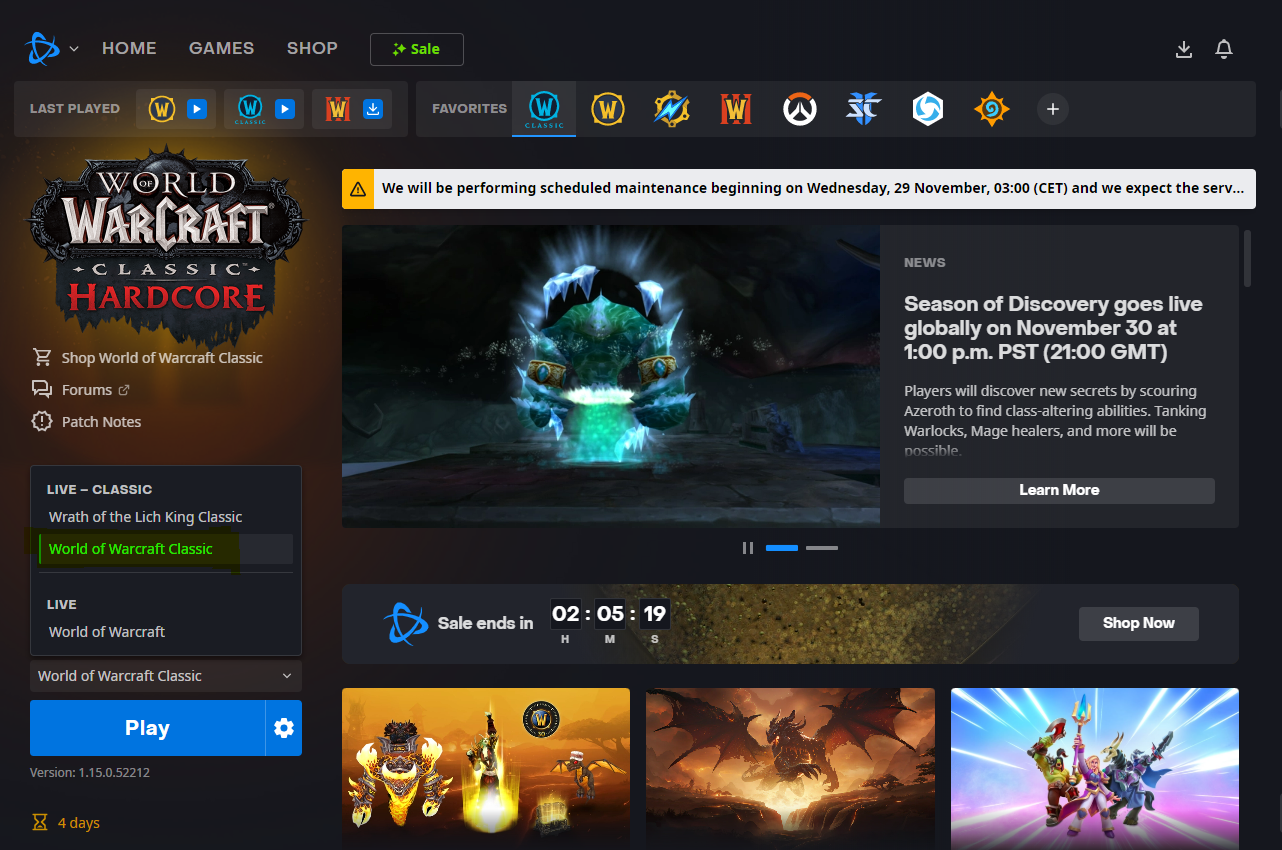This screenshot has height=850, width=1282.
Task: Open the Season of Discovery news headline
Action: pyautogui.click(x=1053, y=328)
